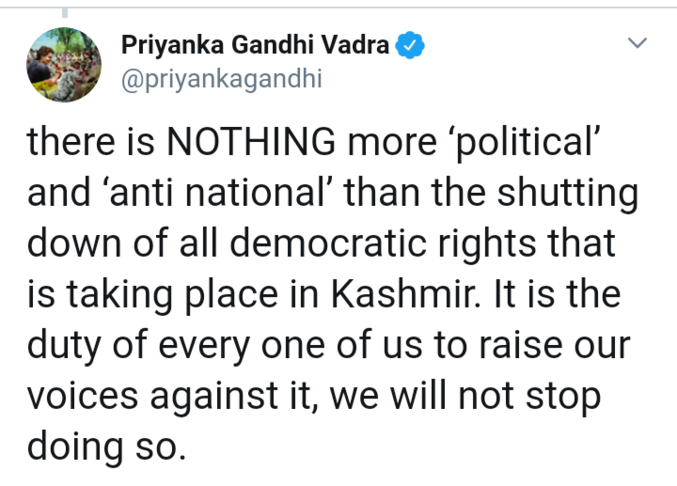The image size is (677, 486).
Task: Open Priyanka Gandhi Vadra's profile picture
Action: [x=63, y=65]
